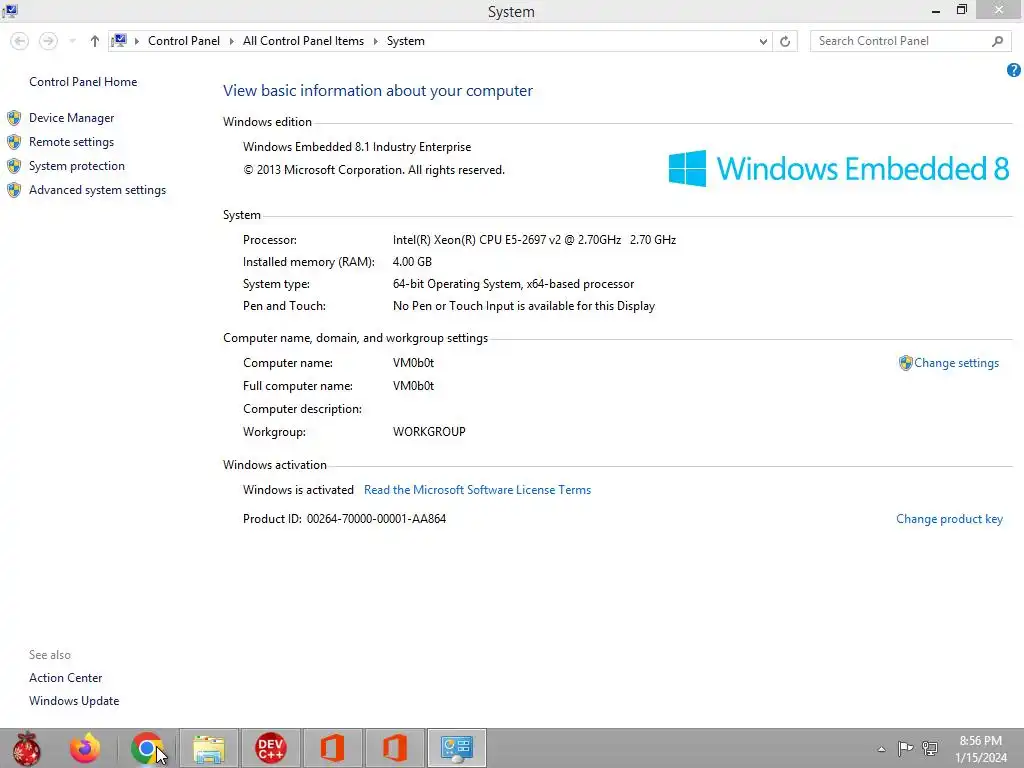The image size is (1024, 768).
Task: Refresh the System page
Action: [785, 41]
